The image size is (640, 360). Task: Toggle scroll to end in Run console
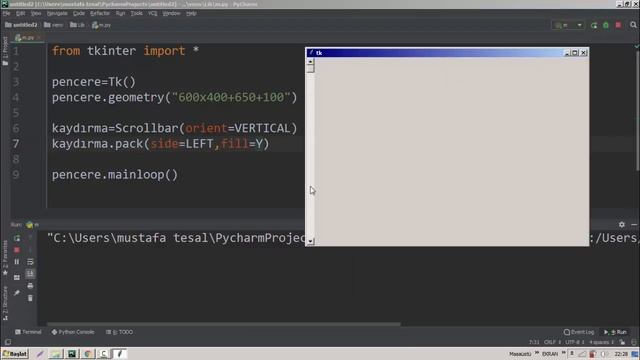tap(30, 274)
